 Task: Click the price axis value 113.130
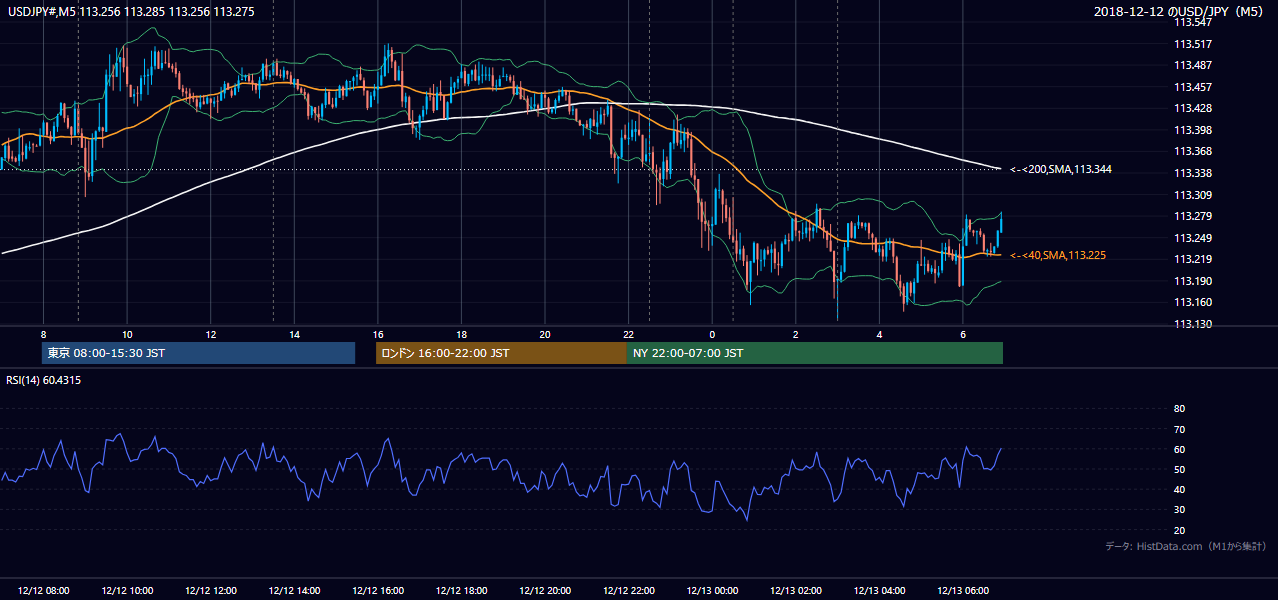click(1193, 324)
